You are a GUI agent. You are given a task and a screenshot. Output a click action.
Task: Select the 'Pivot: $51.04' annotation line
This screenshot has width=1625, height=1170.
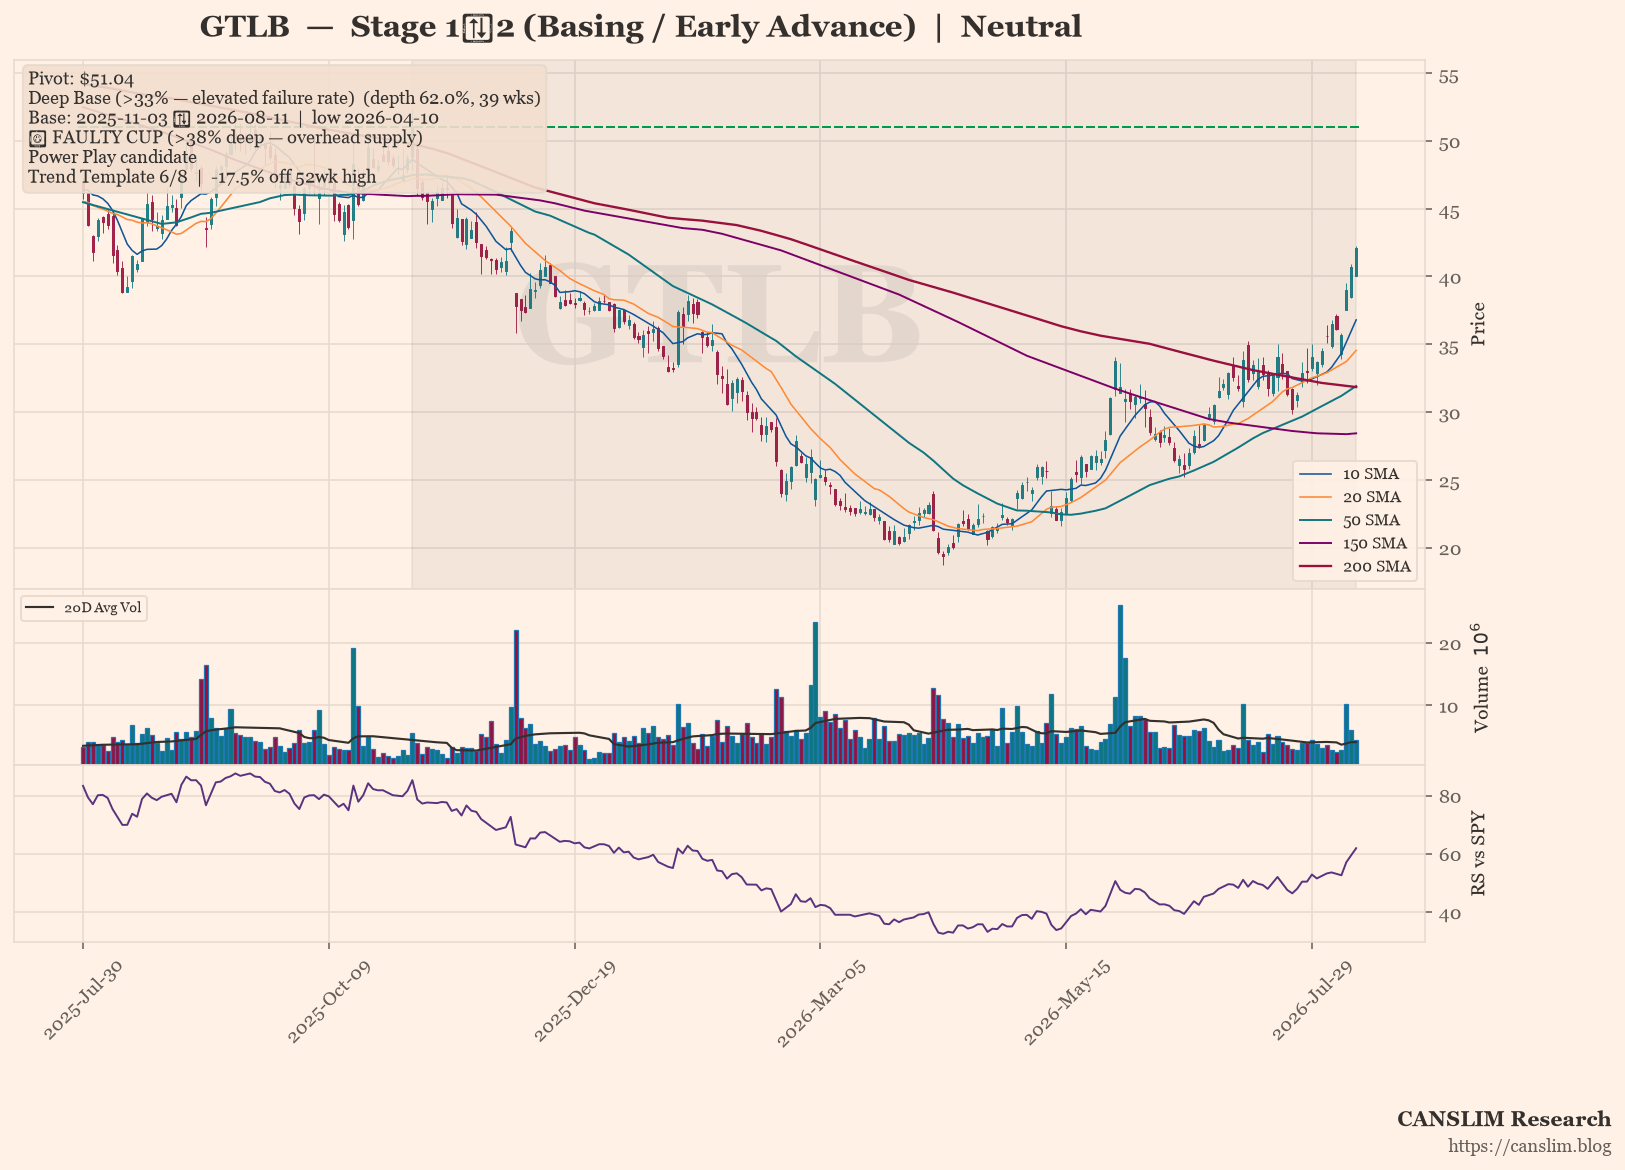[x=81, y=79]
